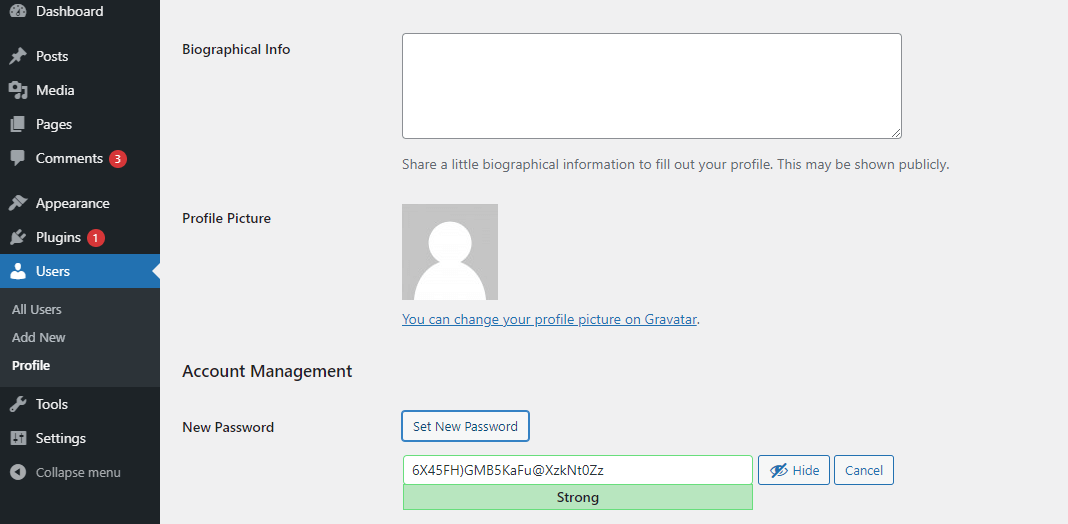This screenshot has width=1068, height=524.
Task: Click the Tools wrench icon
Action: click(18, 404)
